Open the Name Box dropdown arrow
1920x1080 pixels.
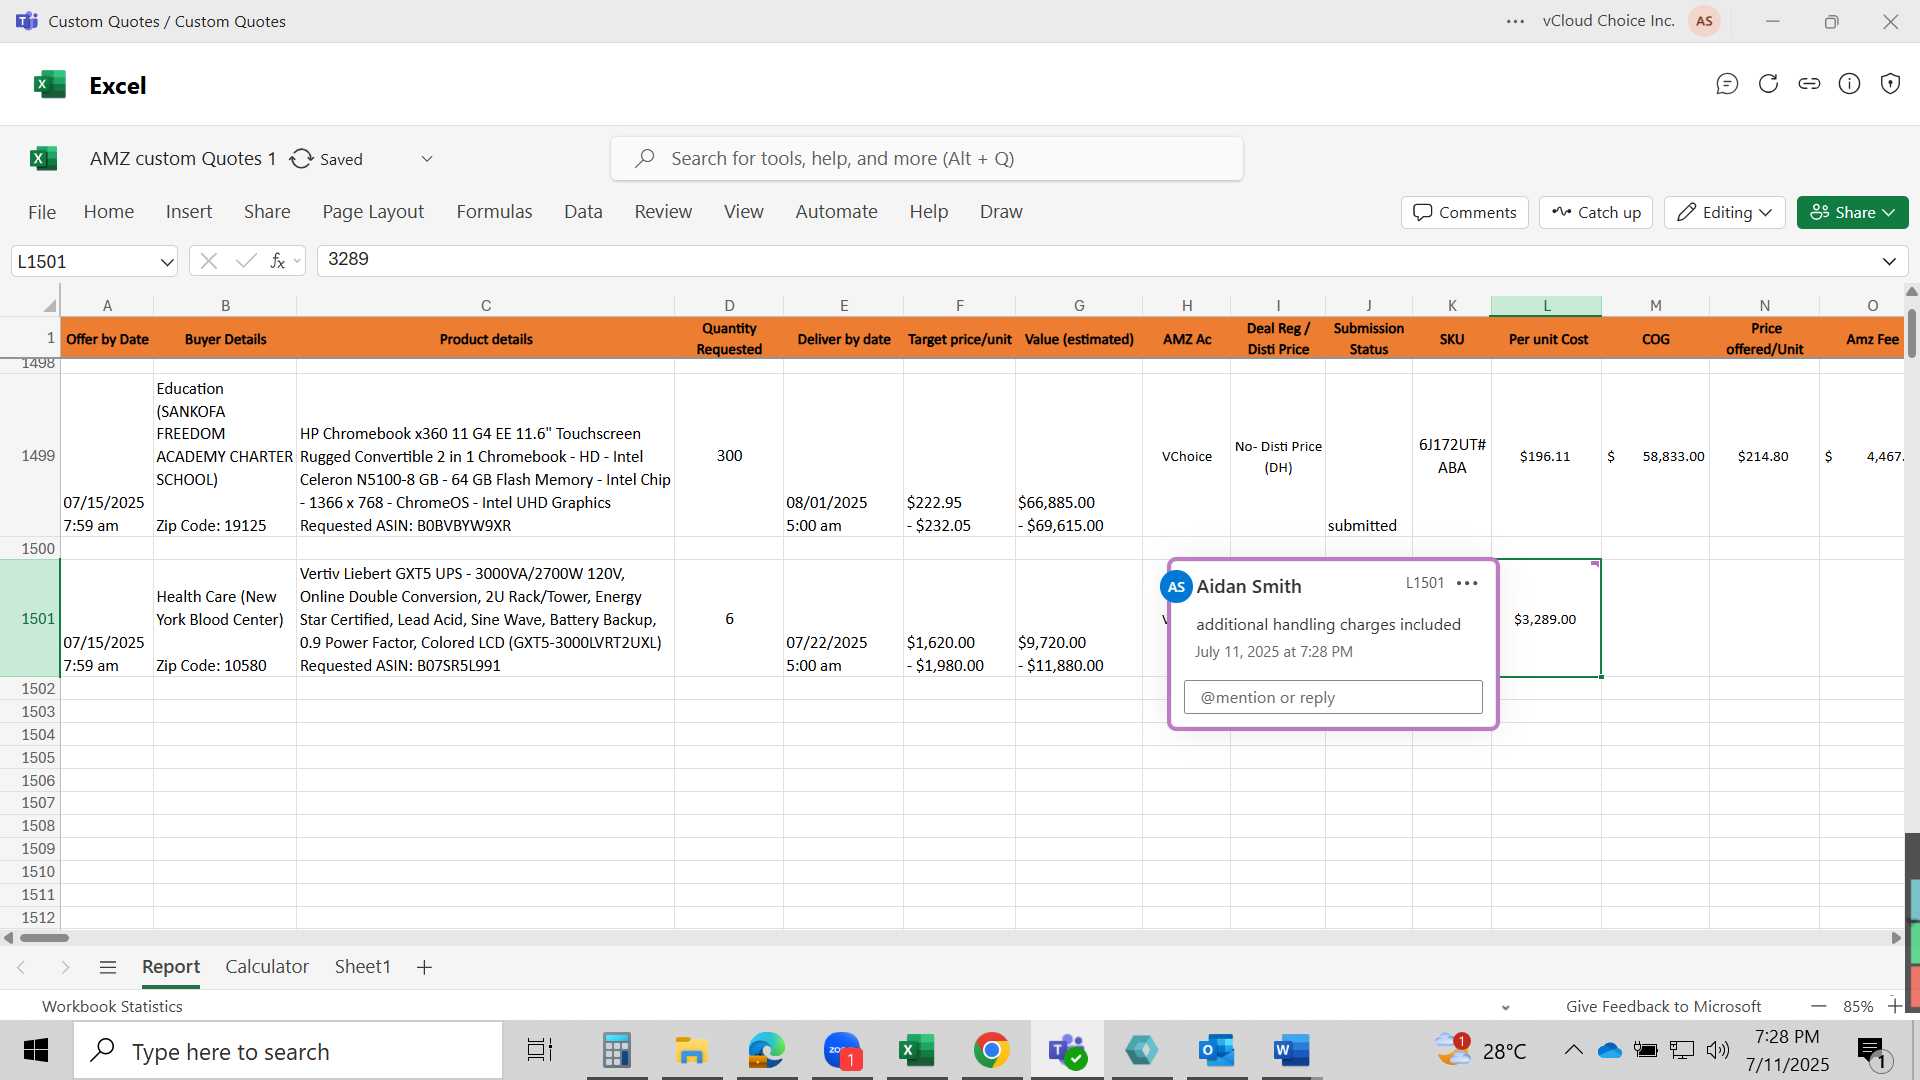166,262
